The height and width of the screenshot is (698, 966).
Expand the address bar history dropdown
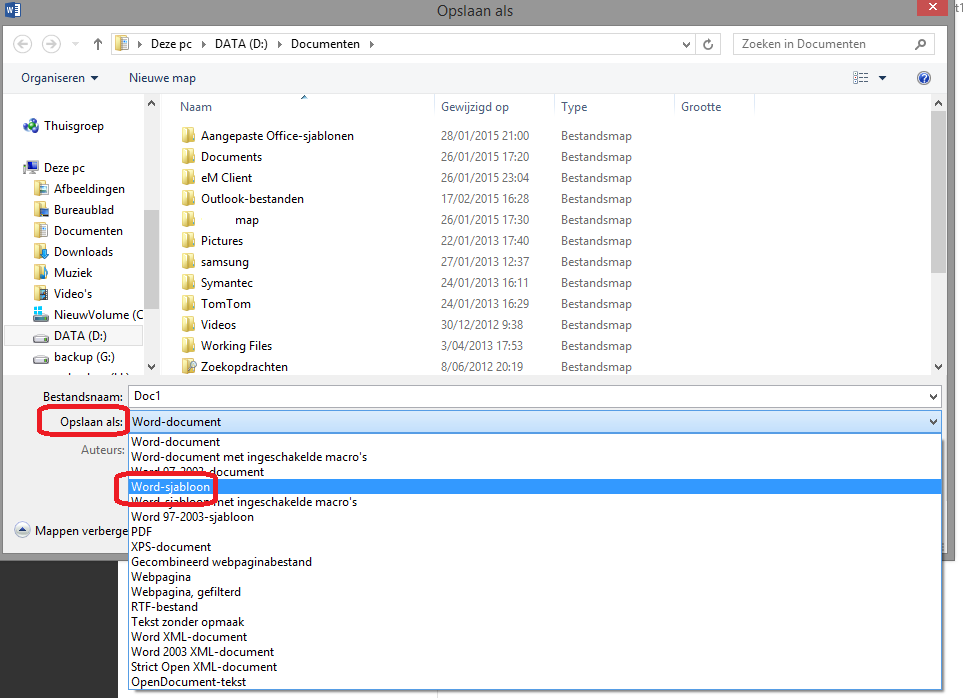(686, 44)
